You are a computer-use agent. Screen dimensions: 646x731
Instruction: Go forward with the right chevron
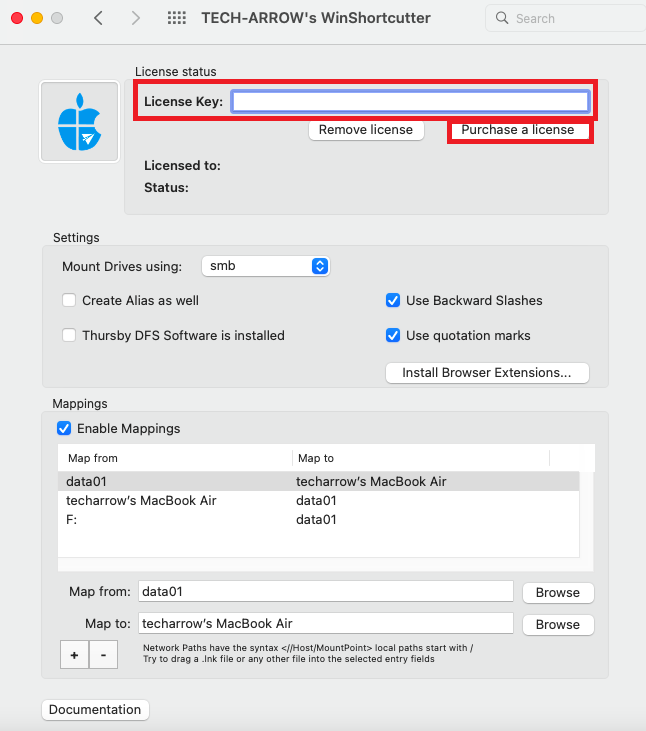tap(135, 18)
